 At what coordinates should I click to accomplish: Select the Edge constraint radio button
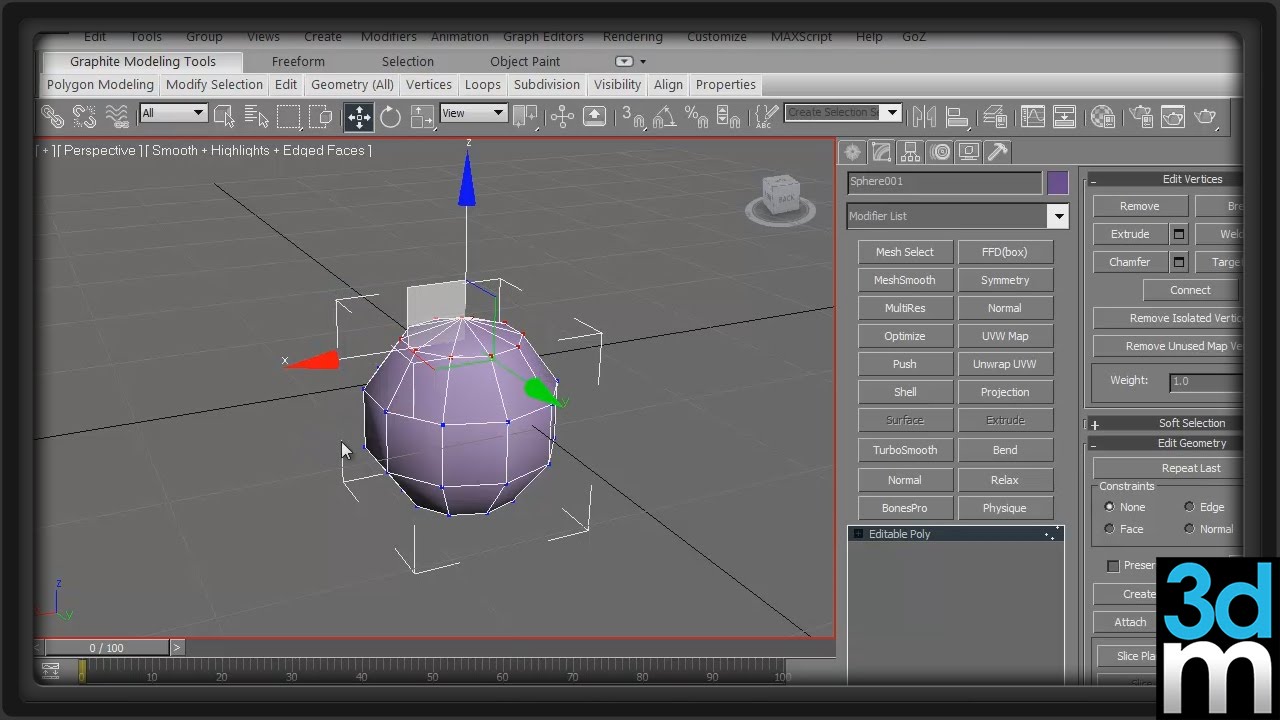(x=1189, y=507)
